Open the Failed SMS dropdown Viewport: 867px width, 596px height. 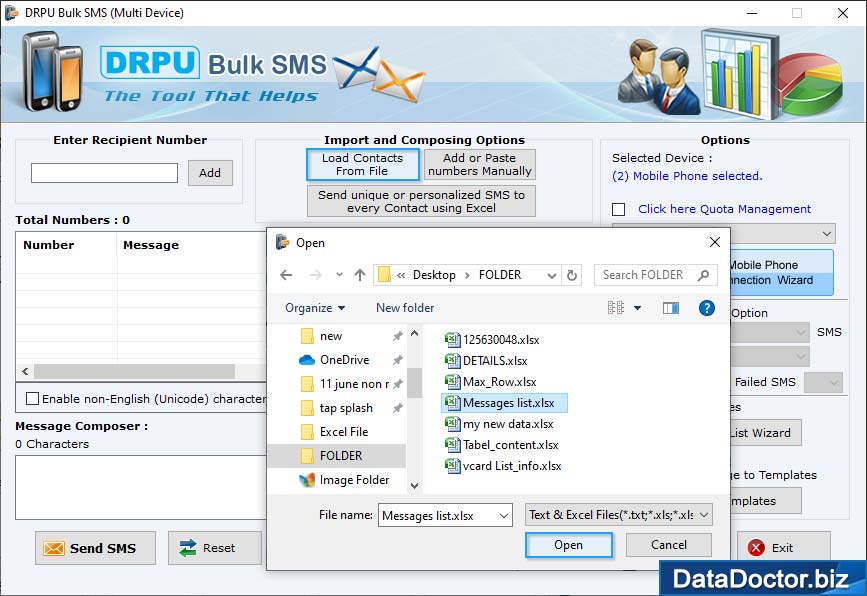coord(823,382)
